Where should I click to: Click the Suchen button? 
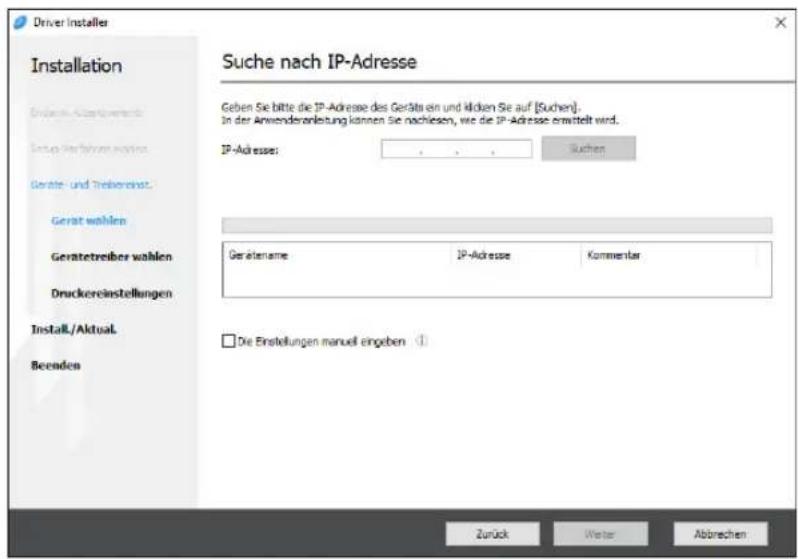588,149
